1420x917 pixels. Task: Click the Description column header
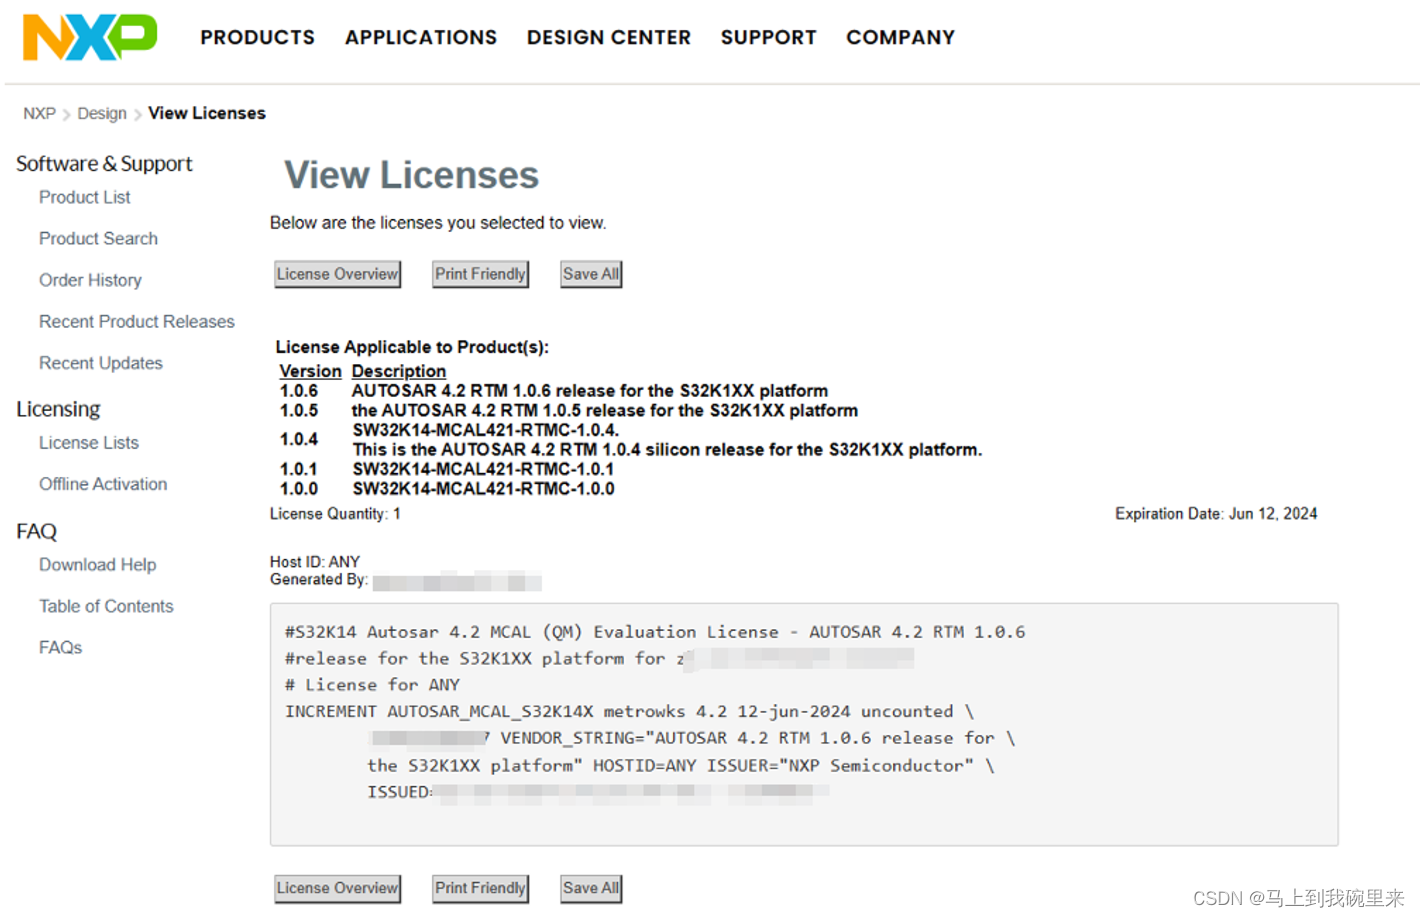pyautogui.click(x=399, y=371)
